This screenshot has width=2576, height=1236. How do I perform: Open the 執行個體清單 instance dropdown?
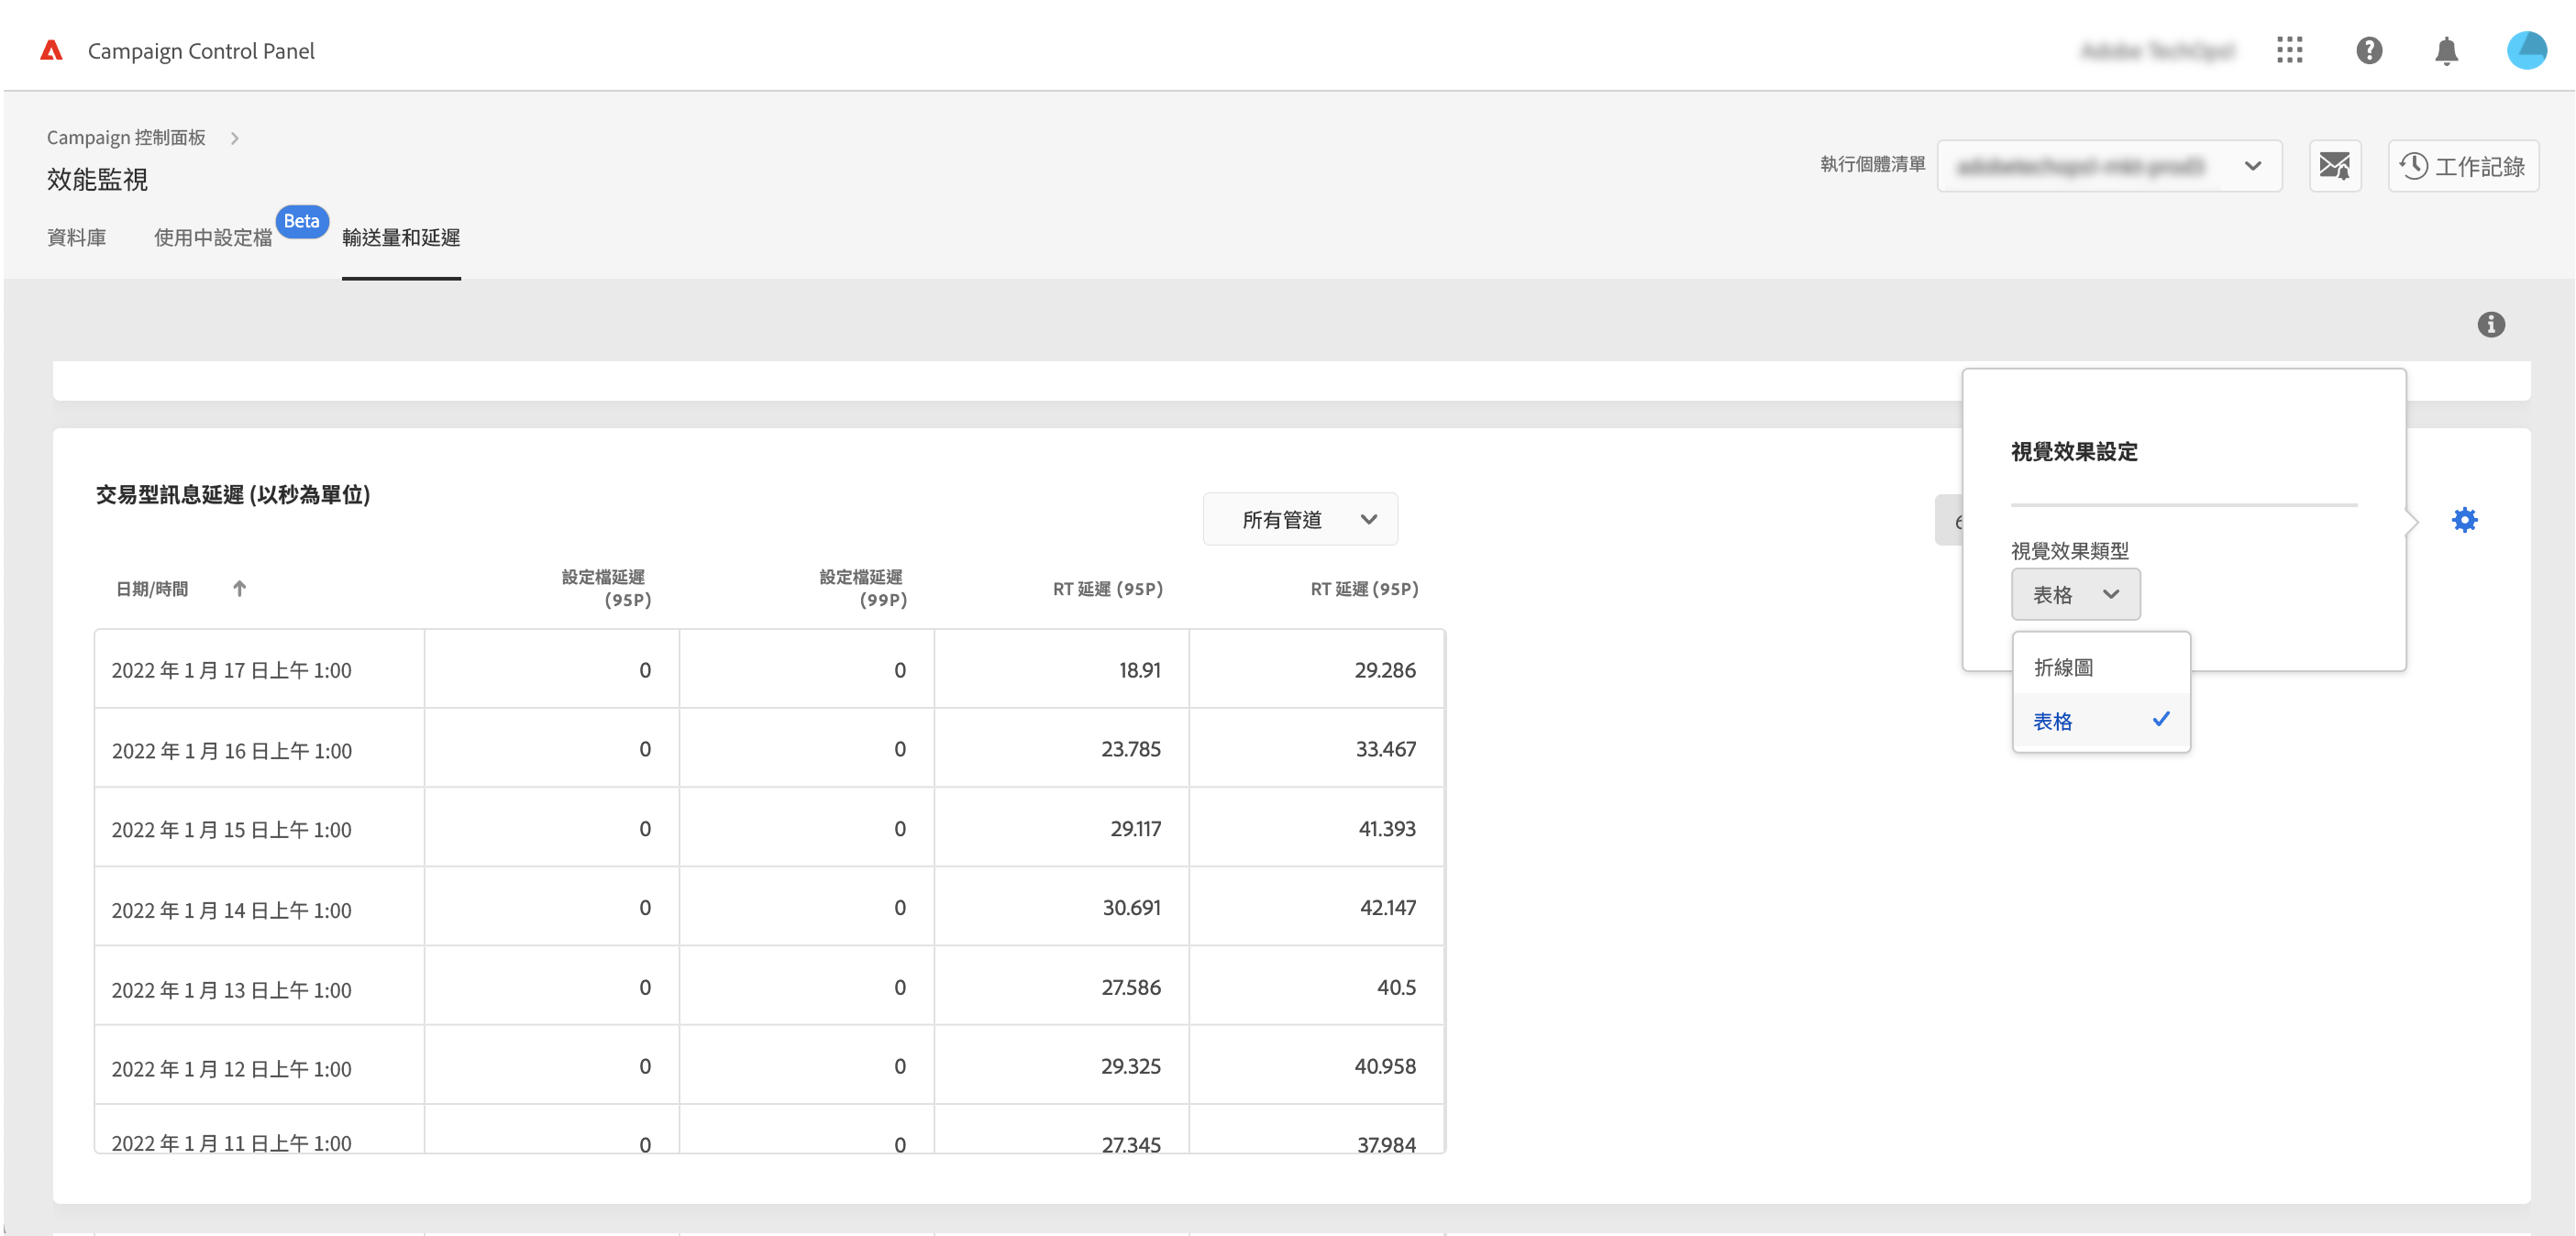point(2108,166)
